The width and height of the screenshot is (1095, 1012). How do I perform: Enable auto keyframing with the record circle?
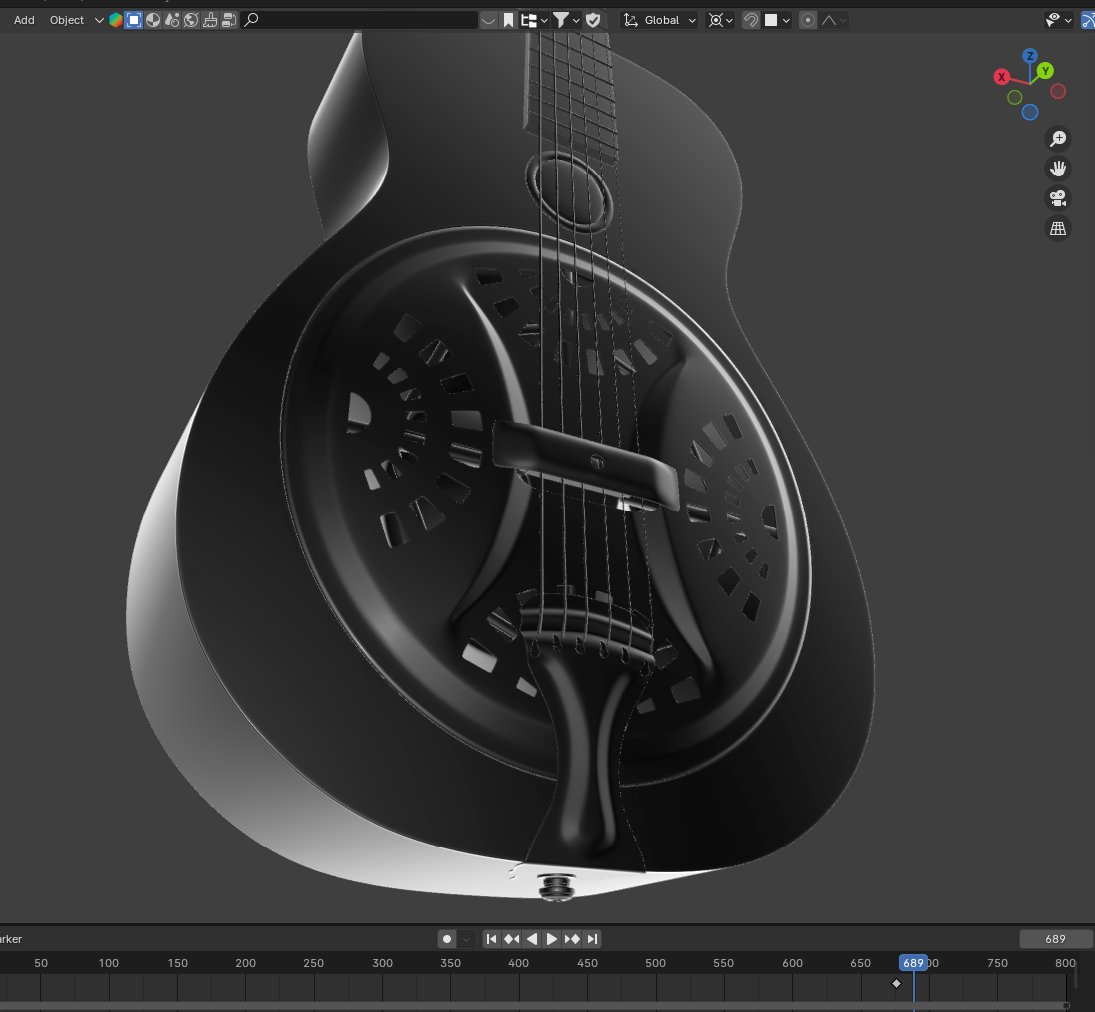pos(446,938)
